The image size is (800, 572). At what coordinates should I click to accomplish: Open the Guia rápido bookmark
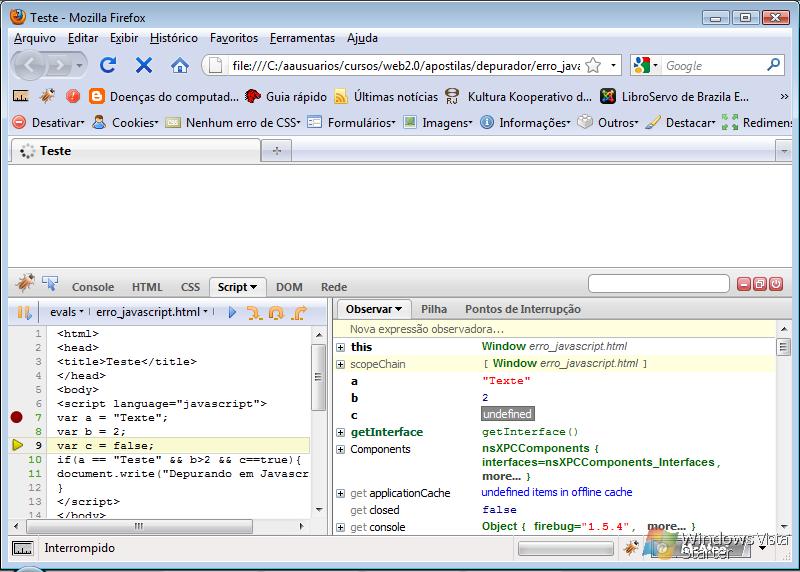pos(286,96)
